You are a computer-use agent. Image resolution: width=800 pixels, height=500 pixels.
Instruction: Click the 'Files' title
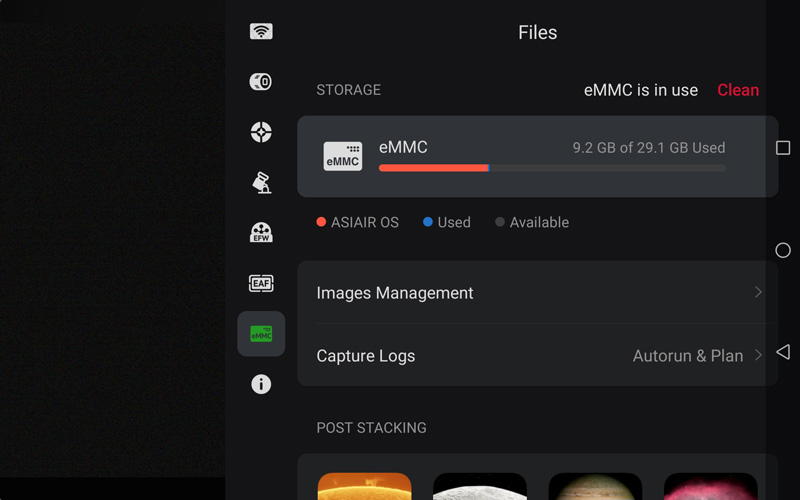[538, 33]
